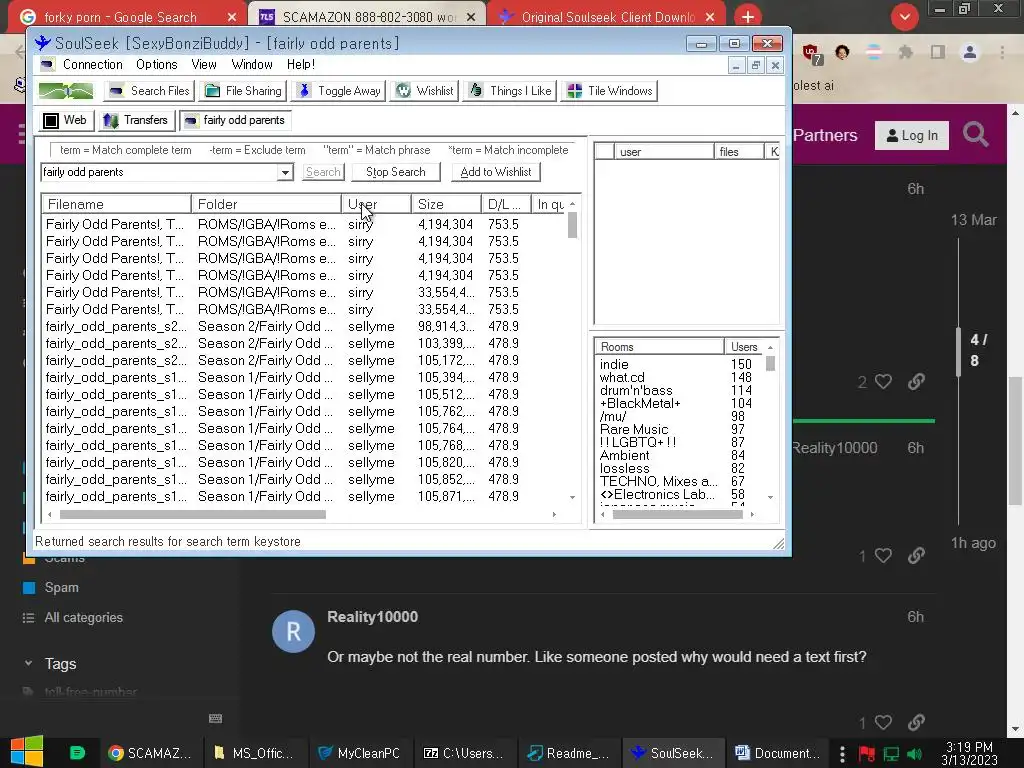This screenshot has height=768, width=1024.
Task: Select the +BlackMetal+ room
Action: (x=640, y=404)
